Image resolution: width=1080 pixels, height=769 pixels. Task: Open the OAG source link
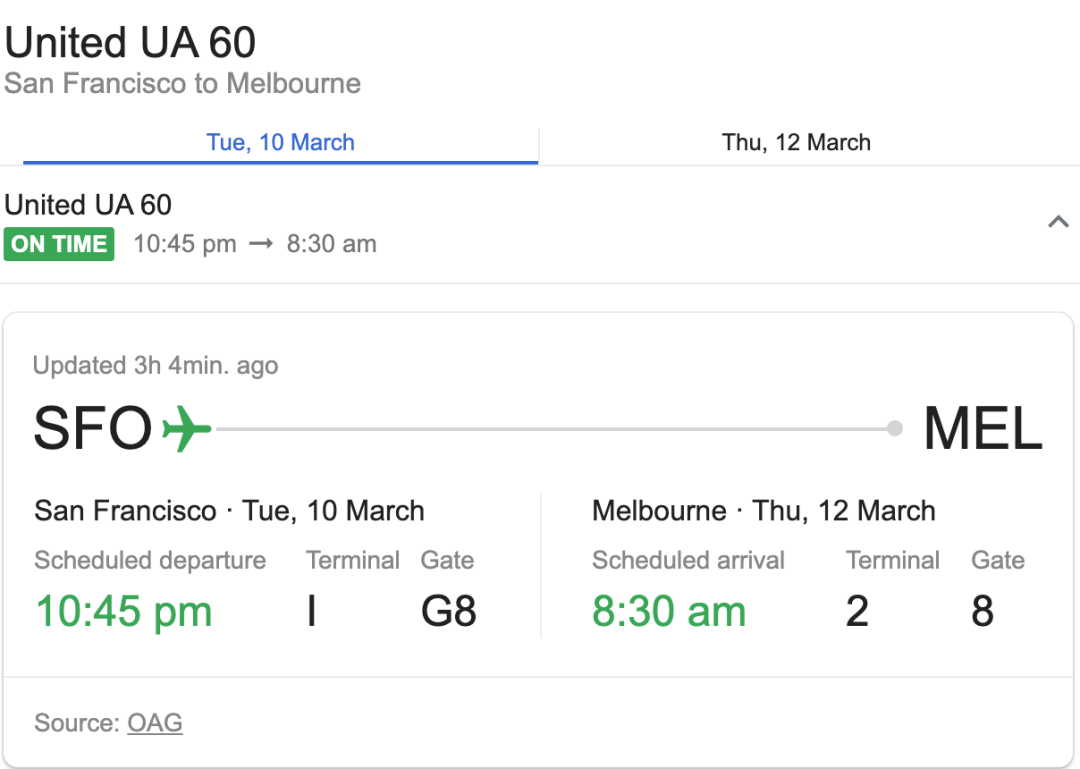click(155, 723)
